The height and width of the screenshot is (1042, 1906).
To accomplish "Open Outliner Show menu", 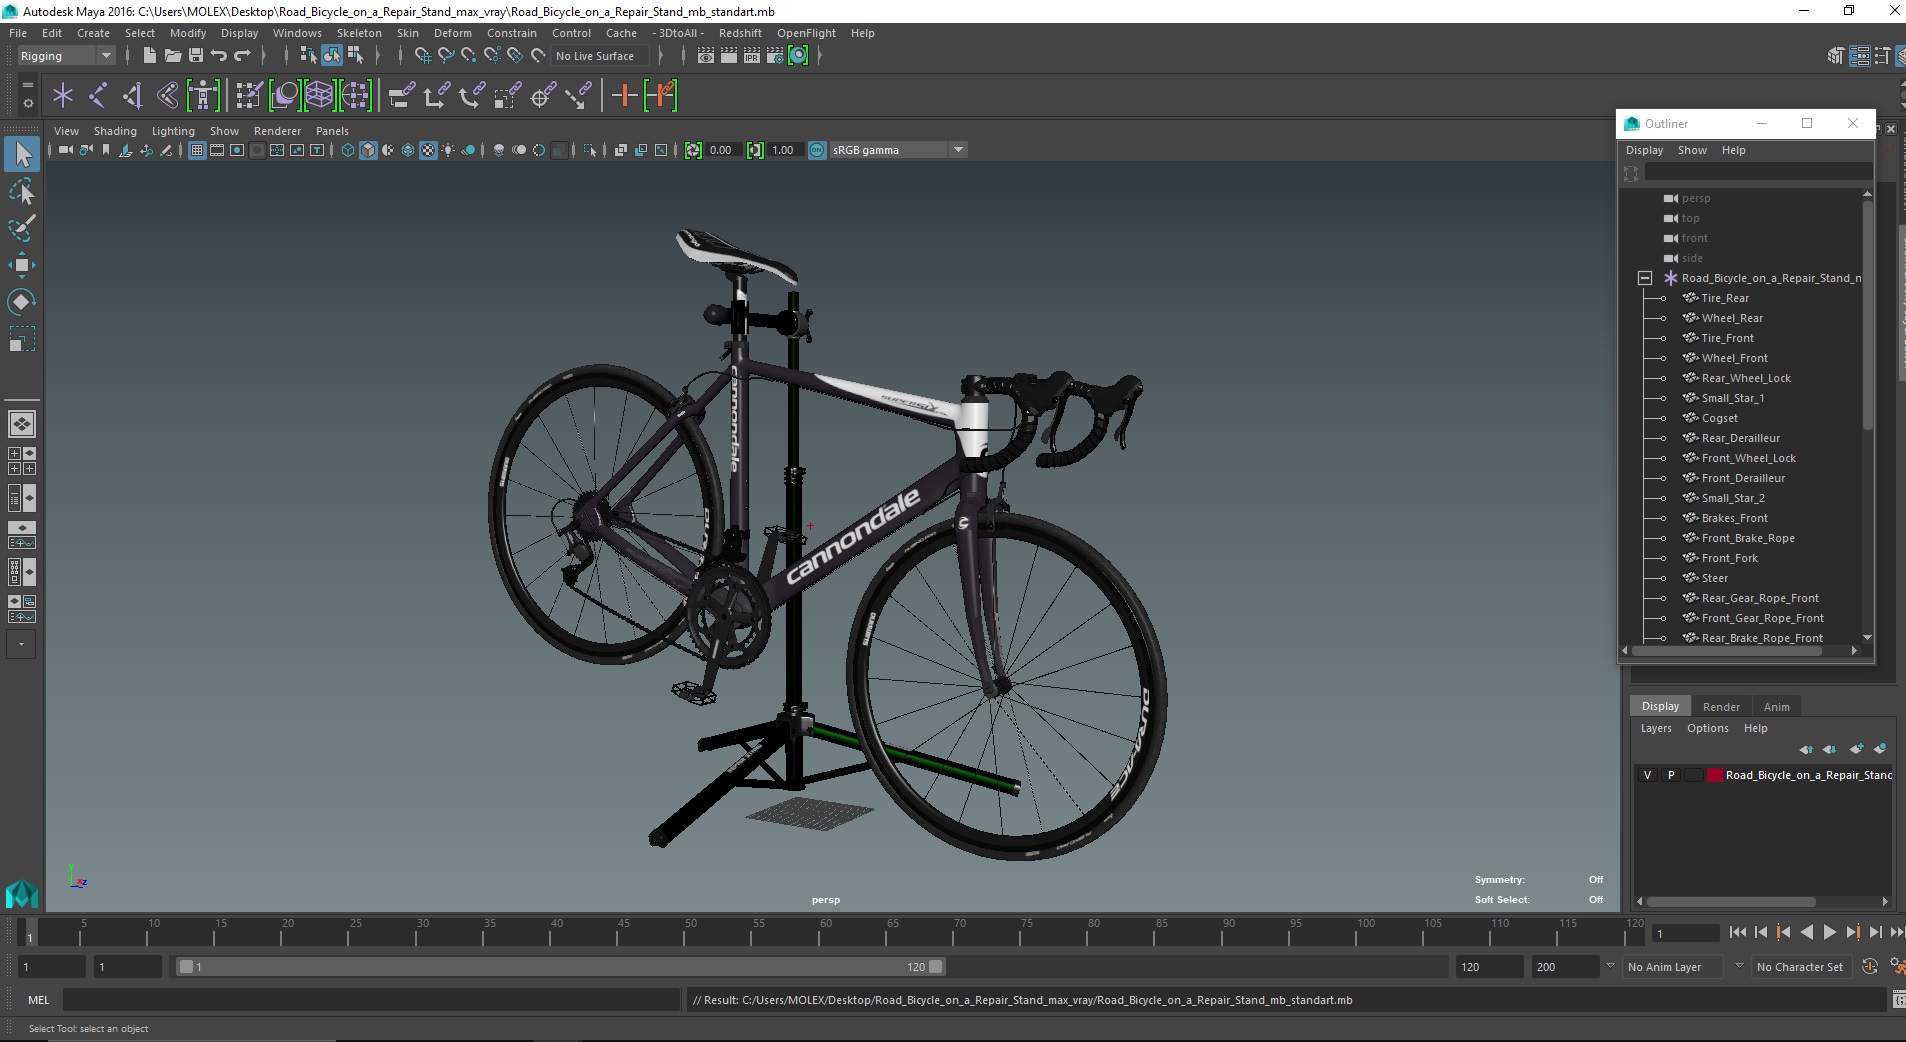I will point(1692,150).
